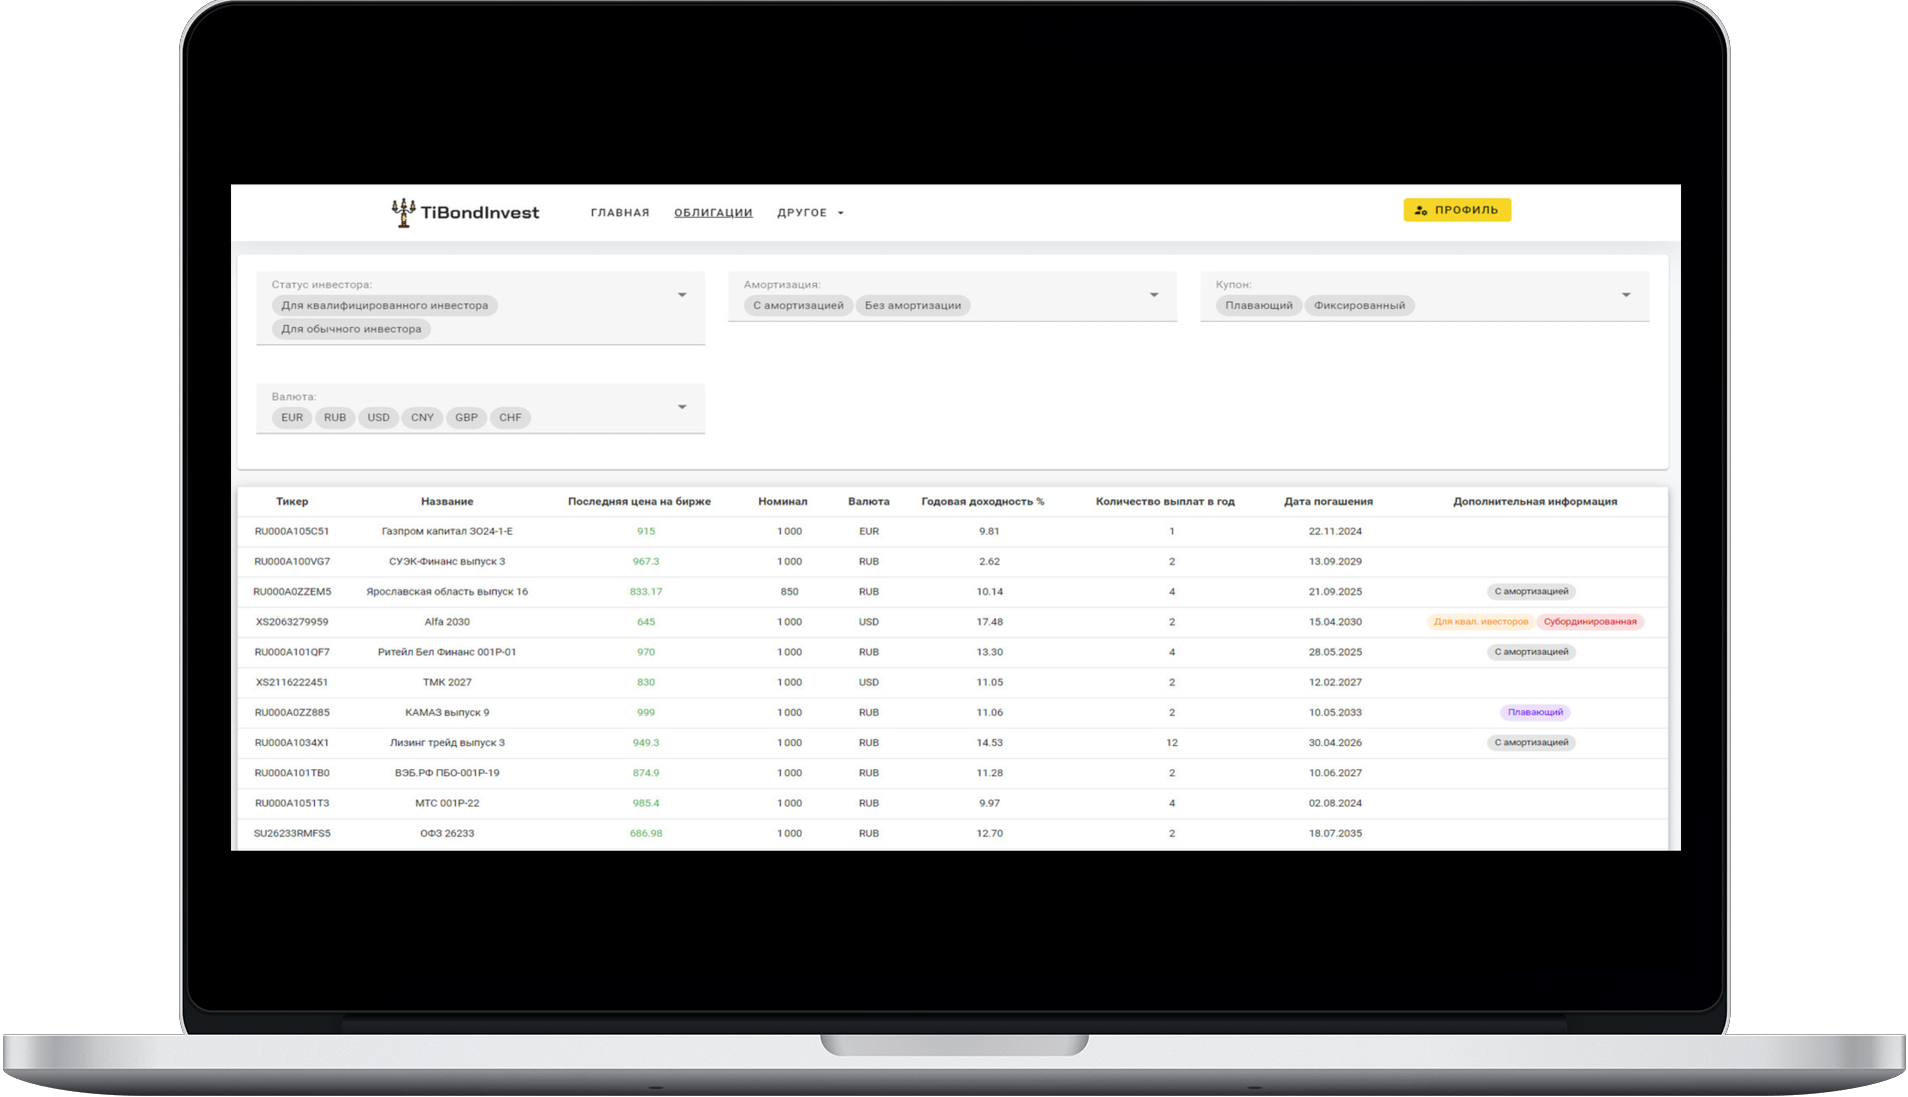
Task: Expand the Статус инвестора dropdown arrow
Action: (682, 295)
